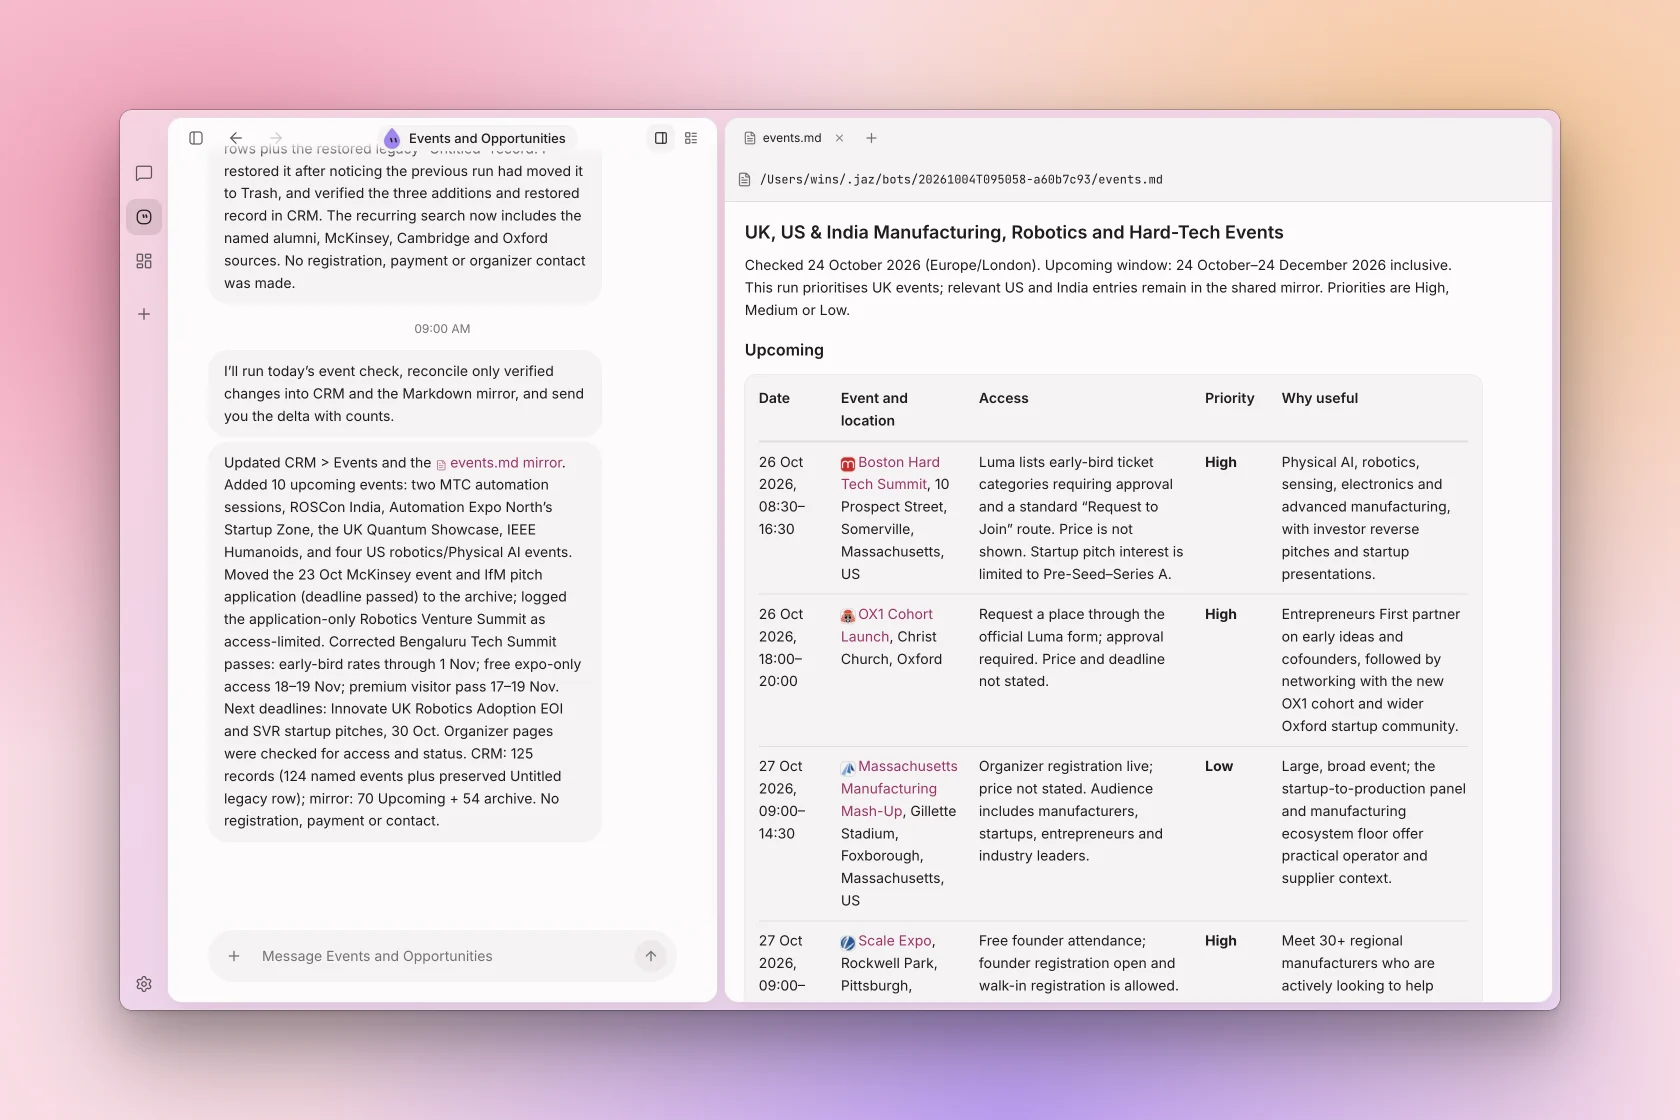
Task: Click the Scale Expo favicon icon
Action: [x=848, y=942]
